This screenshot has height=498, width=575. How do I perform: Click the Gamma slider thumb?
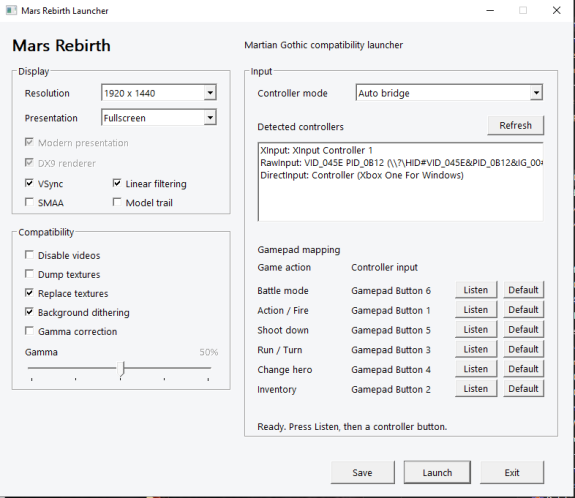pyautogui.click(x=121, y=369)
